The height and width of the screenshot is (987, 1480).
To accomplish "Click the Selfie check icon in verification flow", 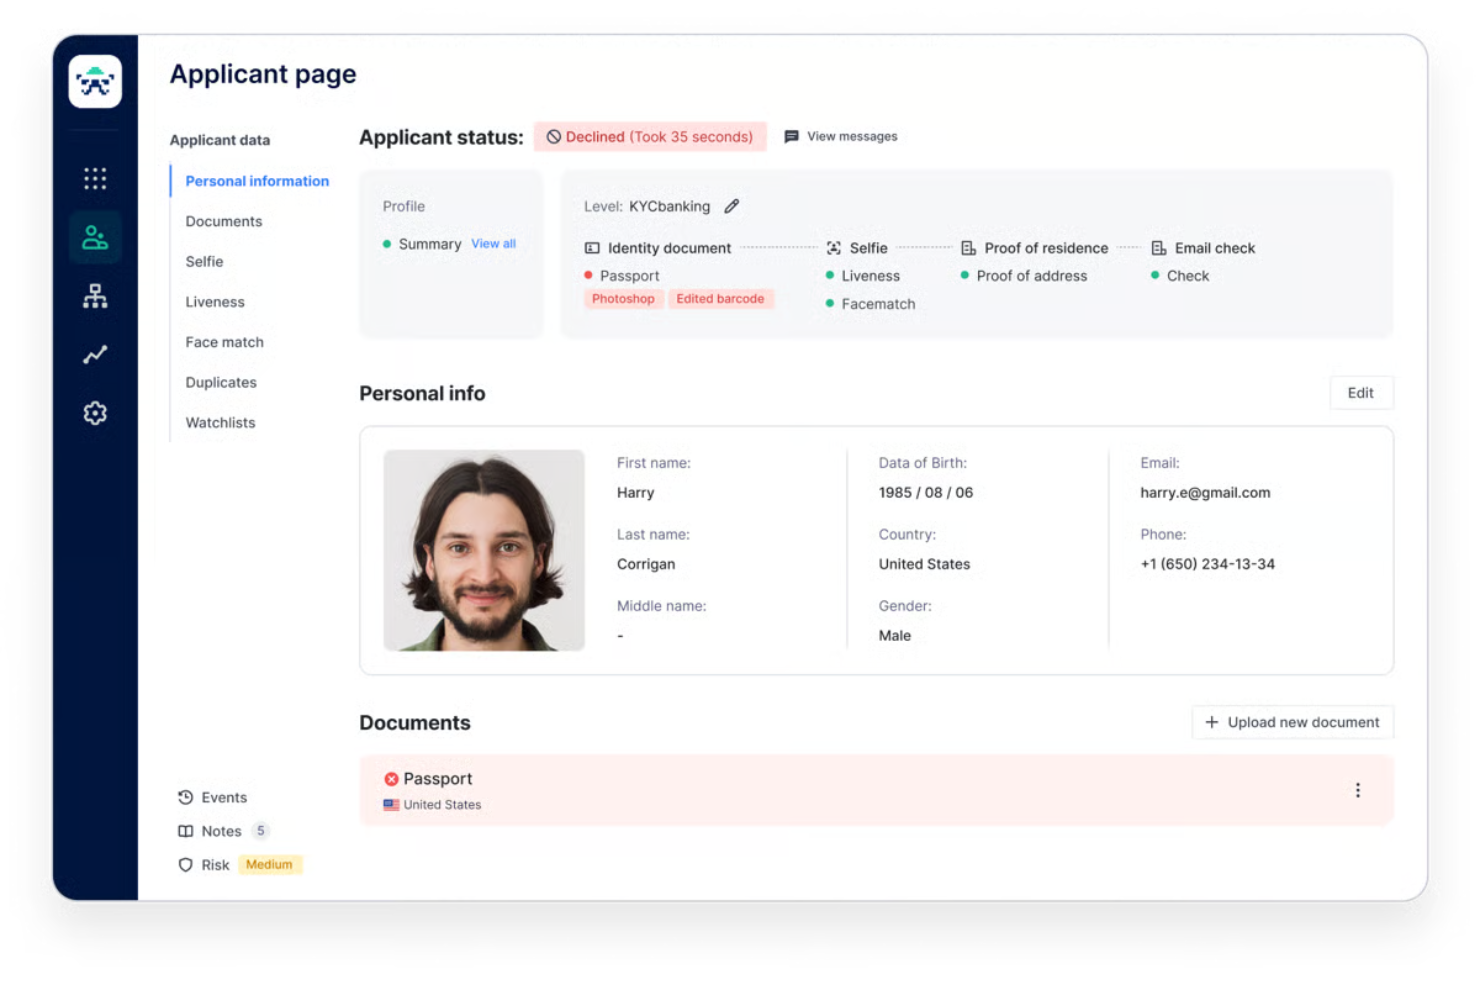I will click(x=835, y=247).
